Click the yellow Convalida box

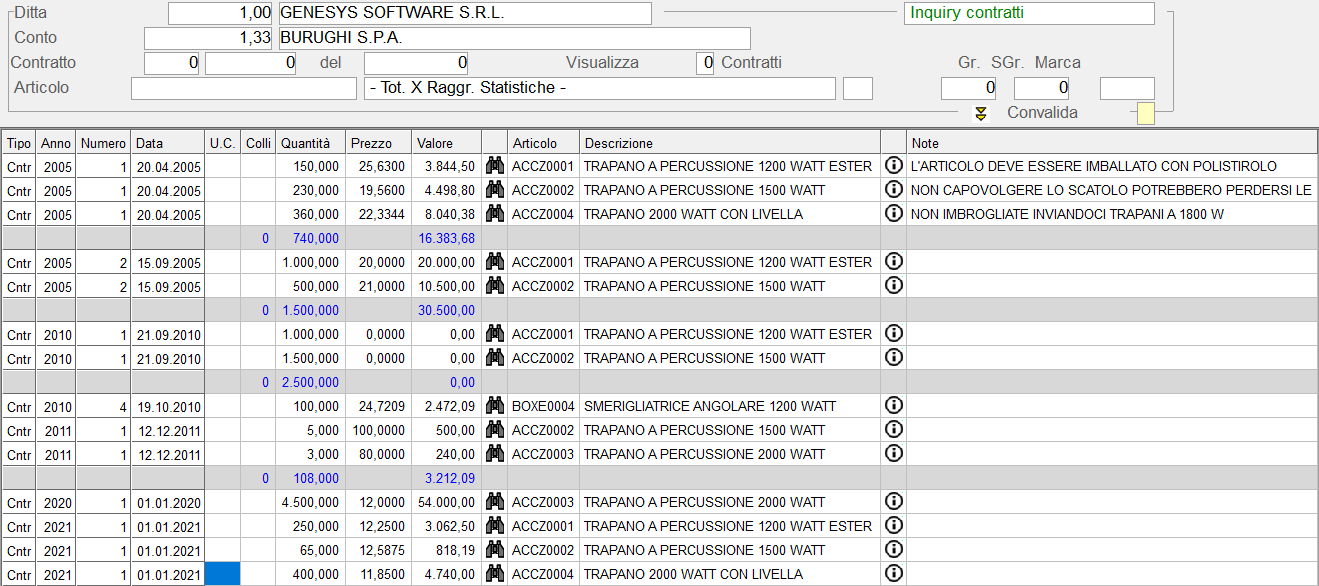coord(1146,114)
